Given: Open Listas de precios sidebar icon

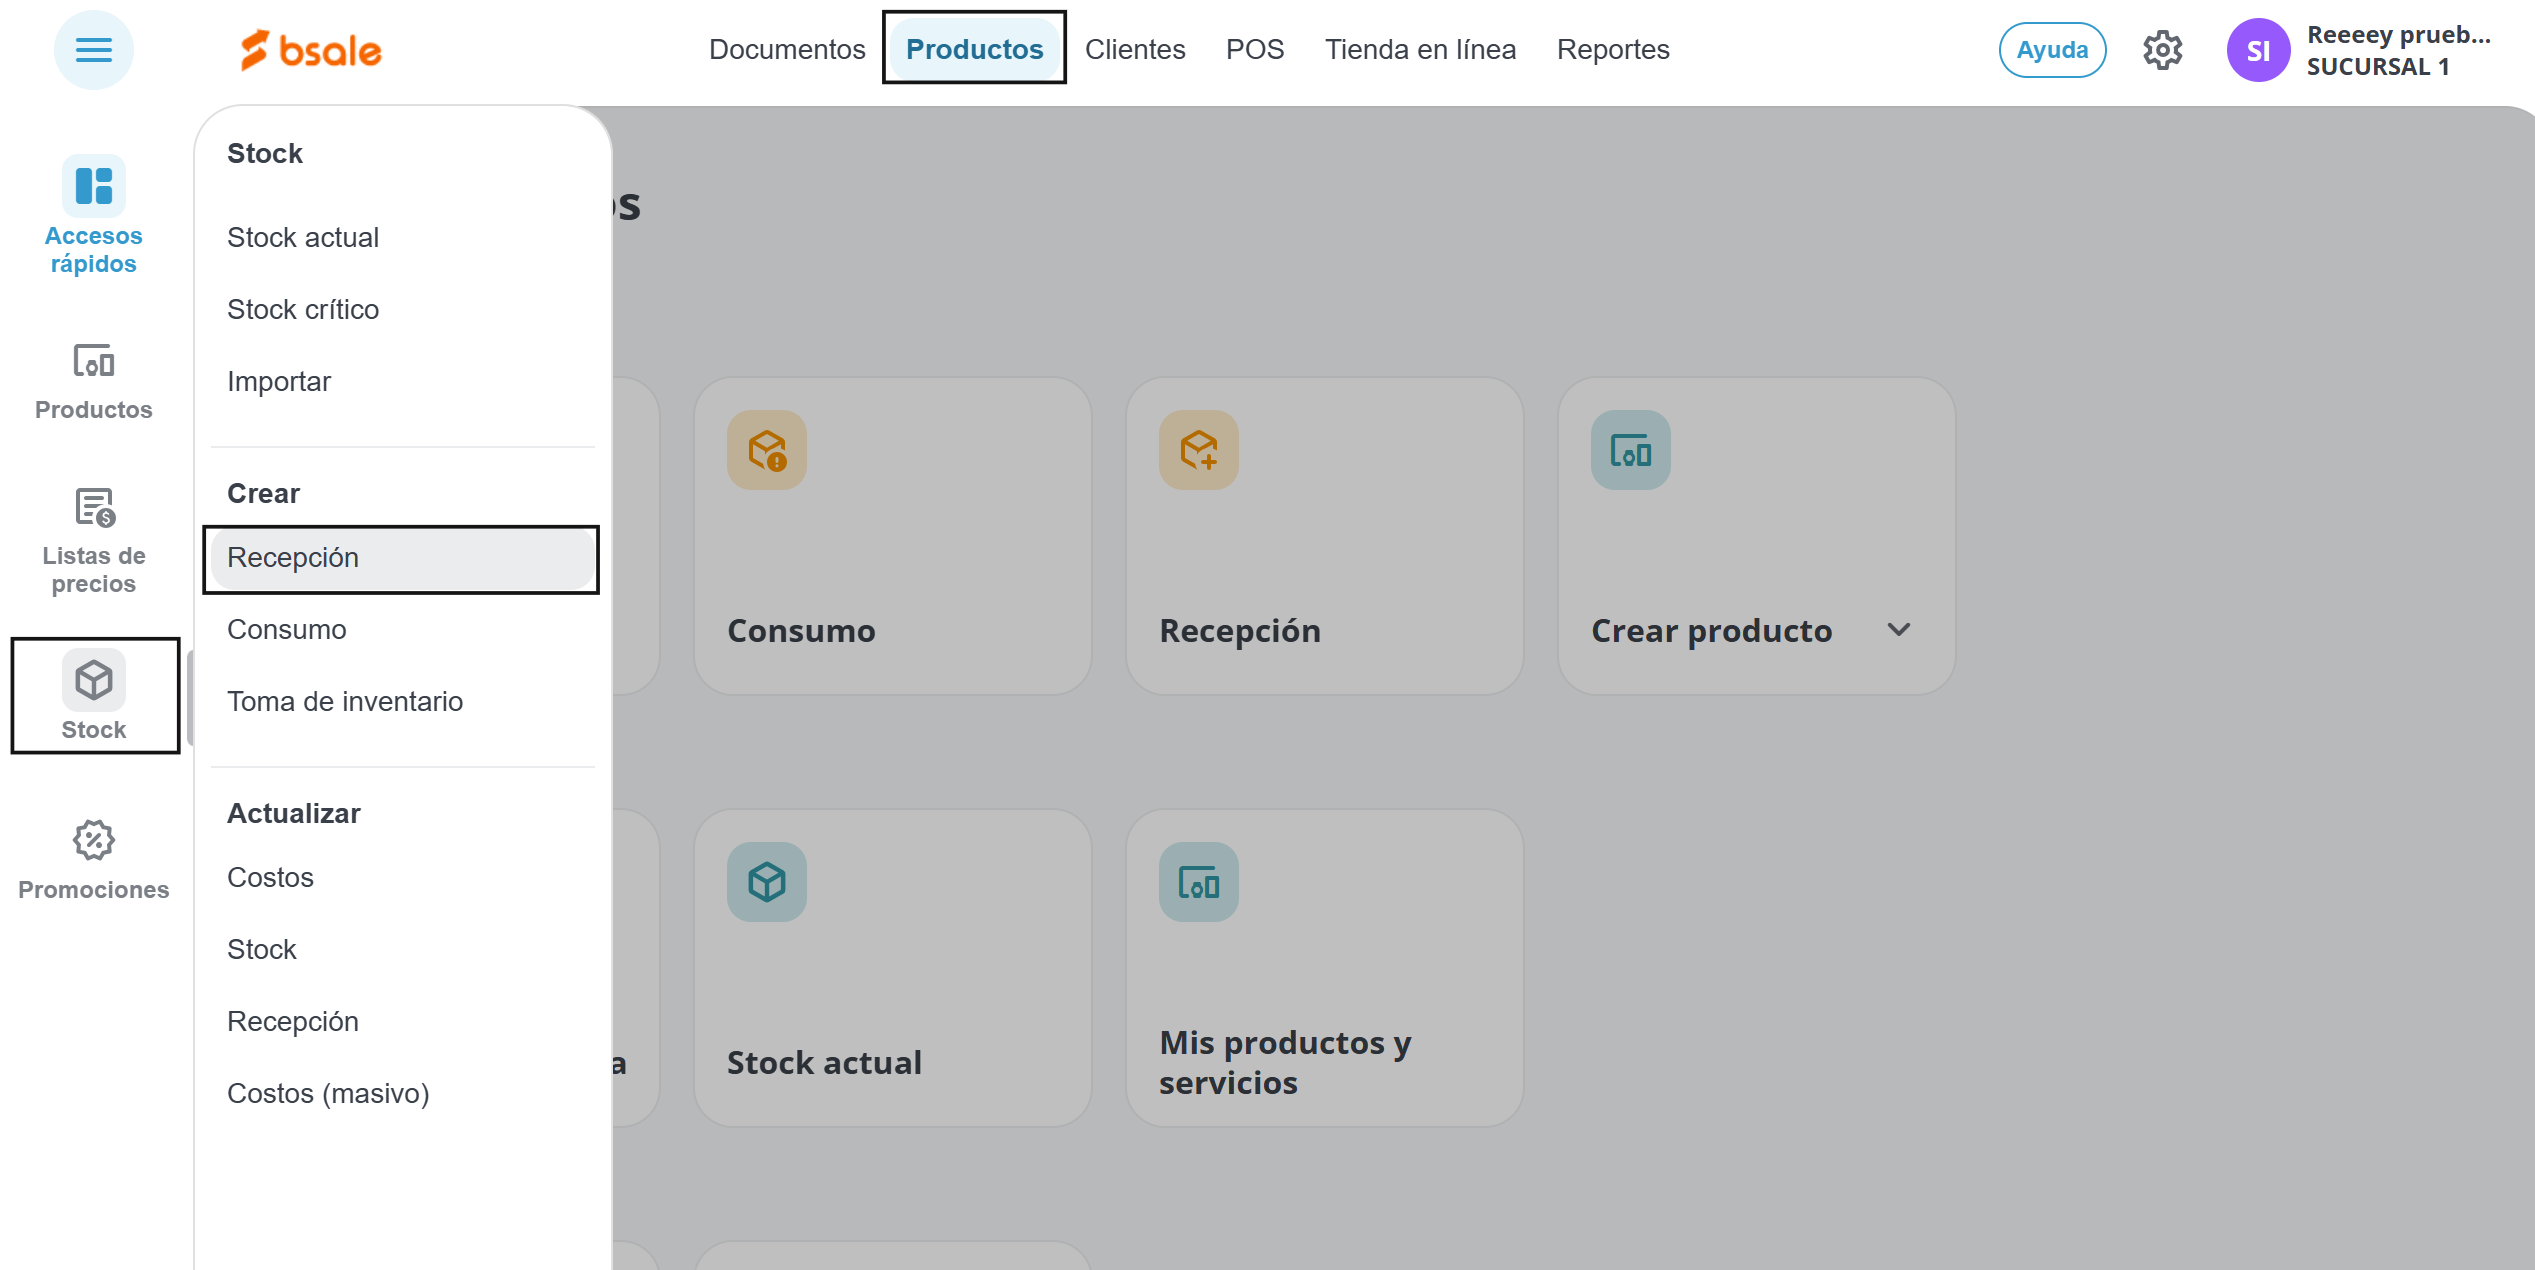Looking at the screenshot, I should [x=93, y=540].
